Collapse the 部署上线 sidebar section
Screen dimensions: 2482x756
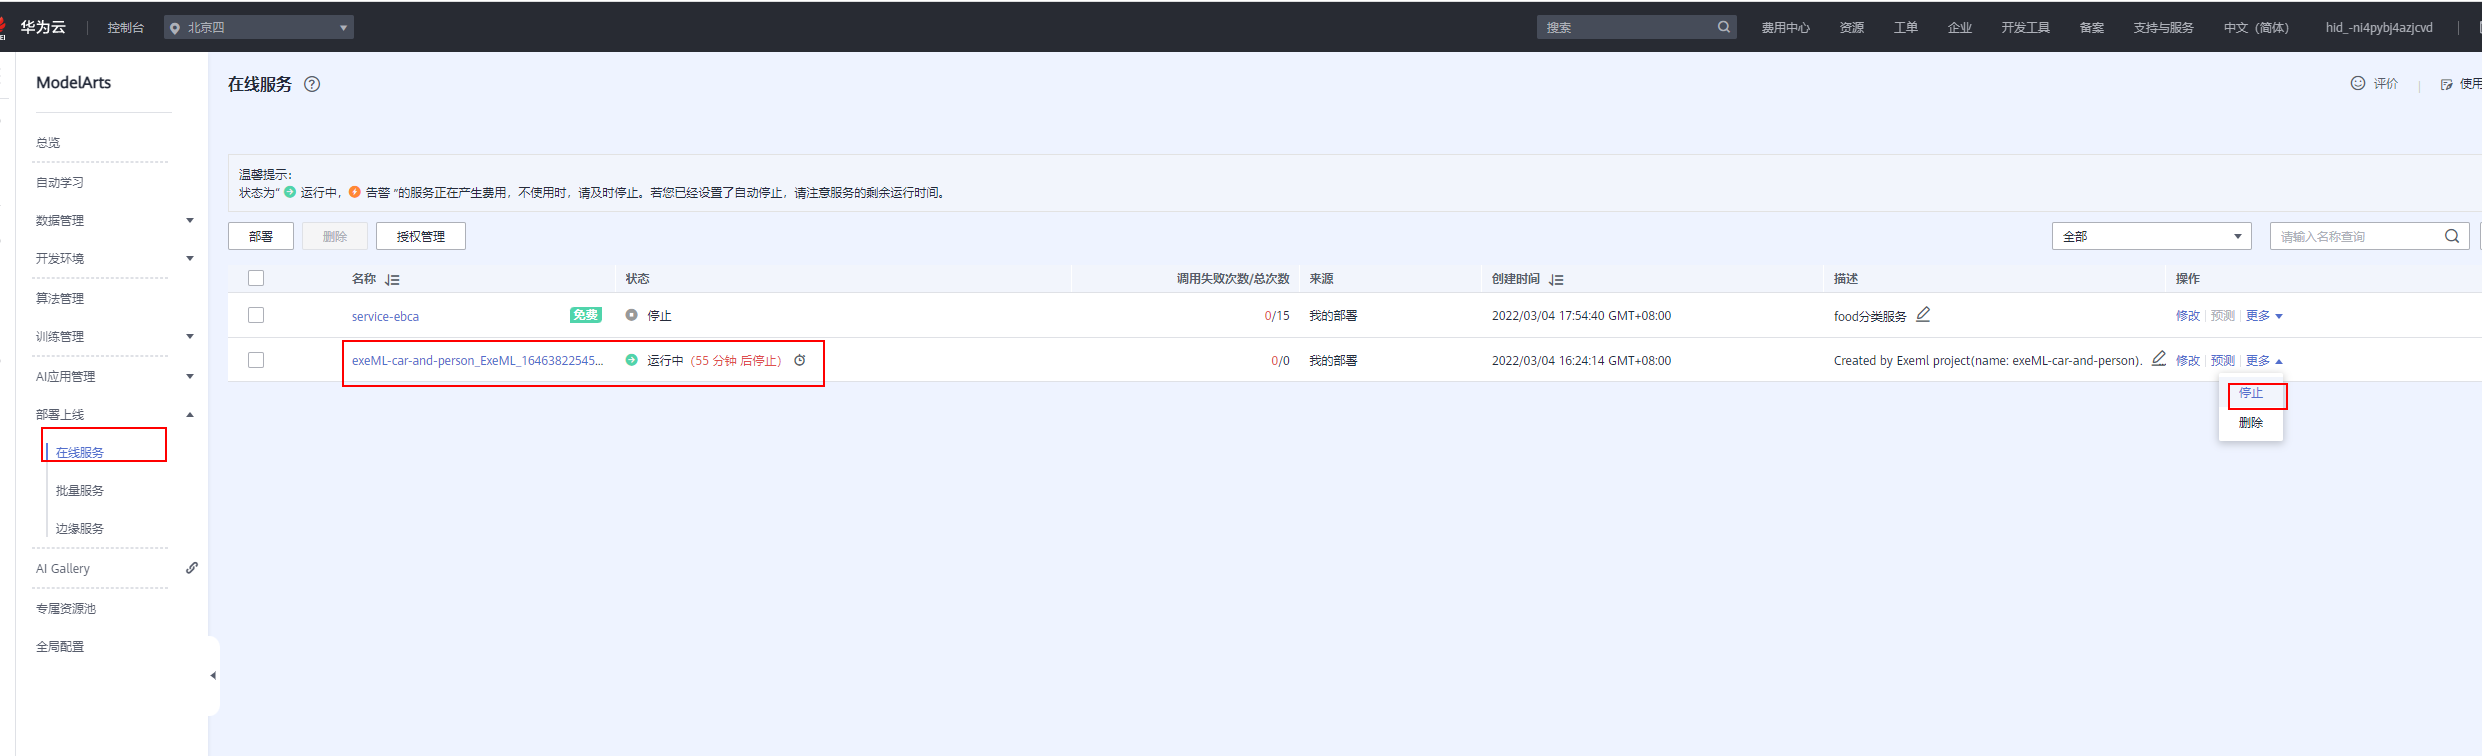coord(190,414)
